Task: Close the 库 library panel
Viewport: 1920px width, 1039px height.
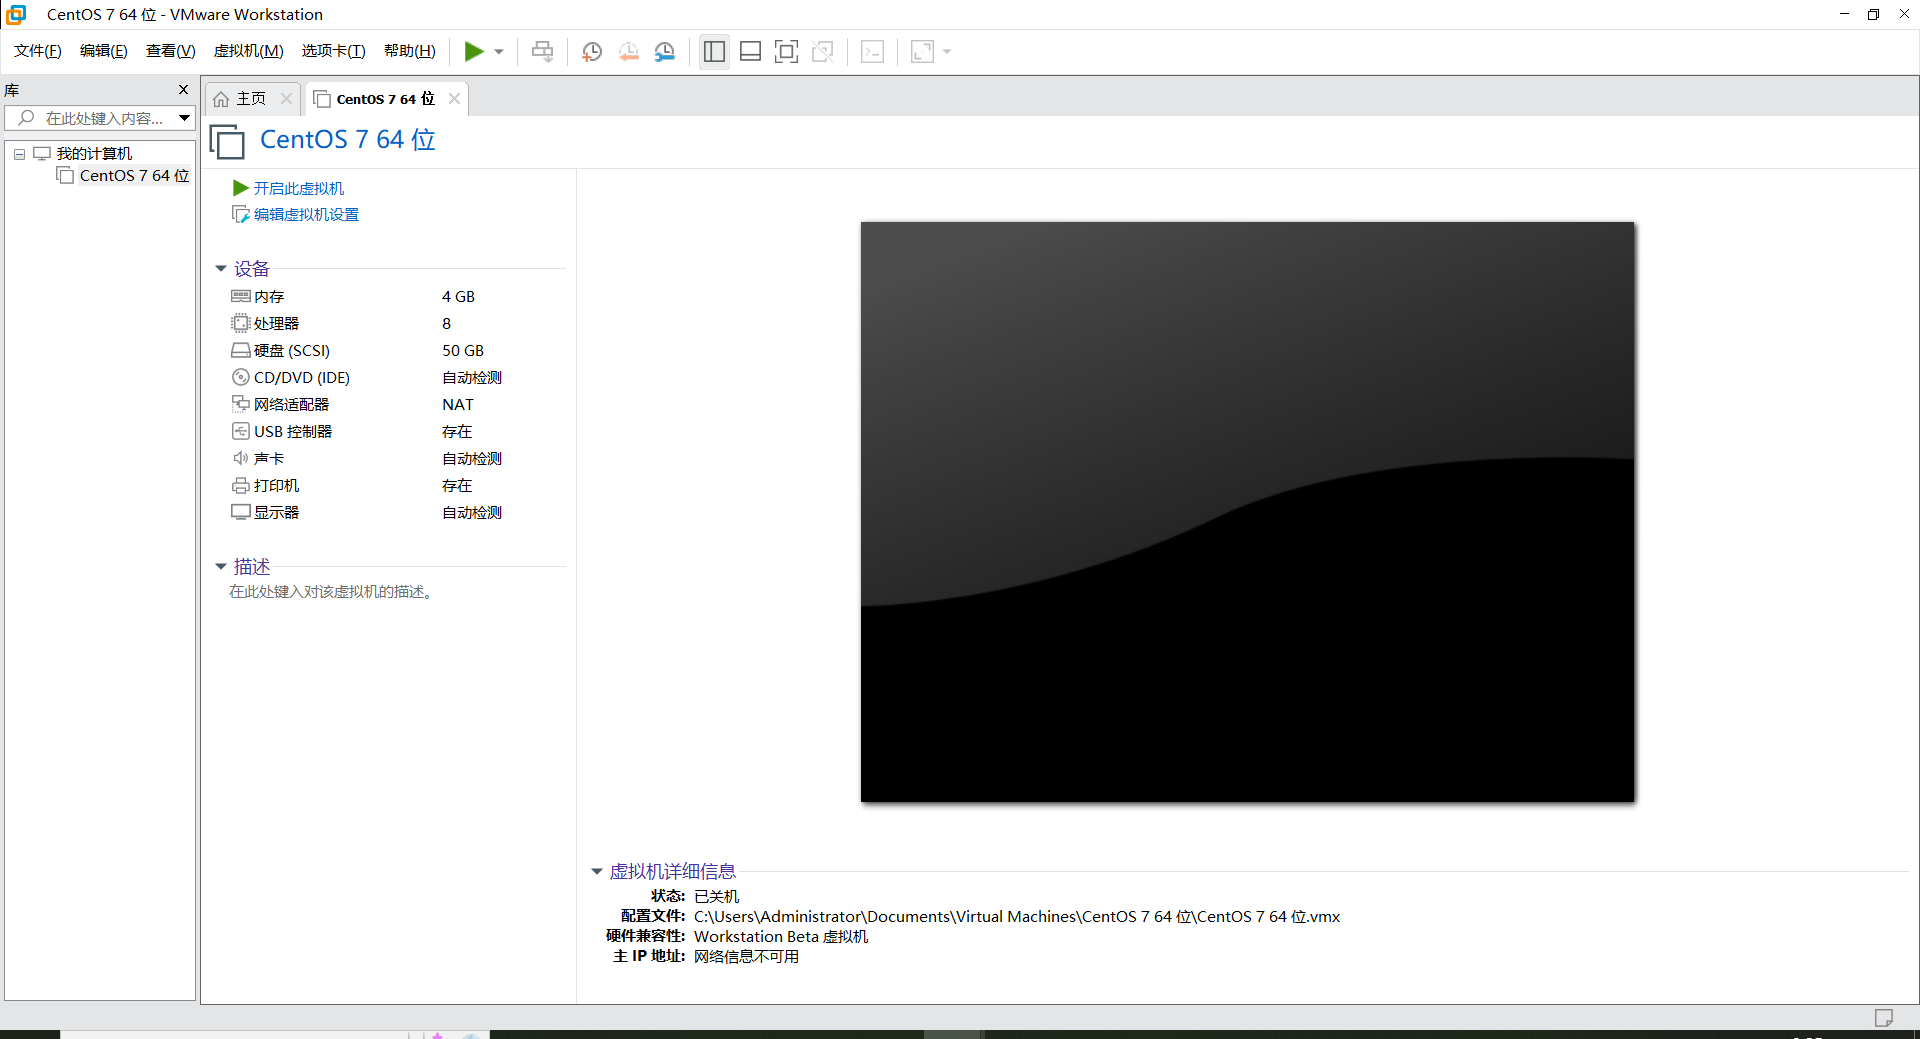Action: tap(183, 90)
